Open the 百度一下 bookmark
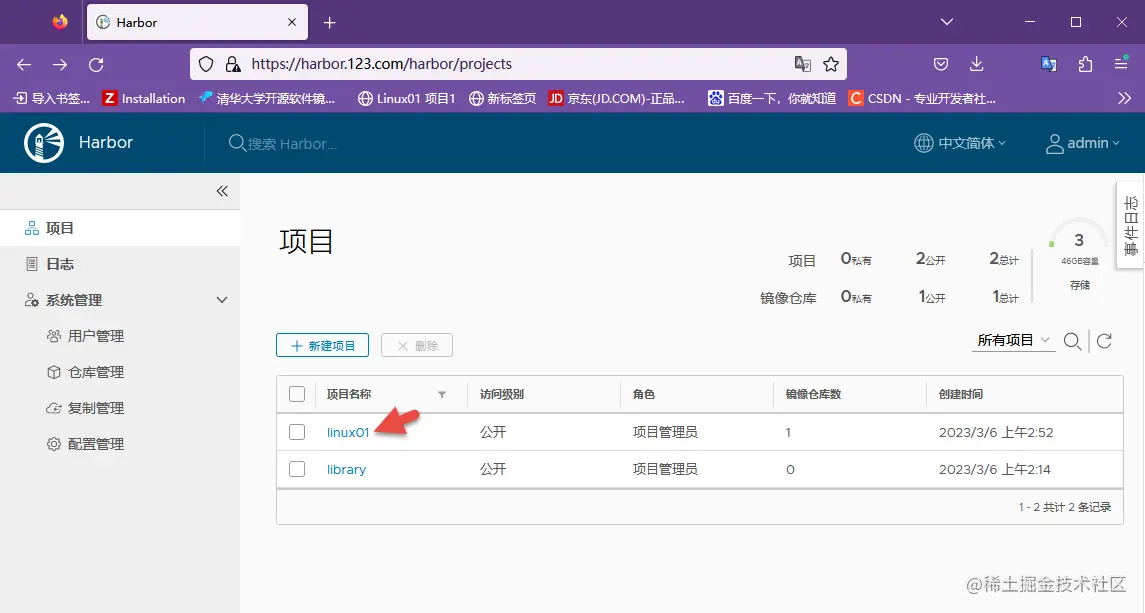The image size is (1145, 613). 772,99
